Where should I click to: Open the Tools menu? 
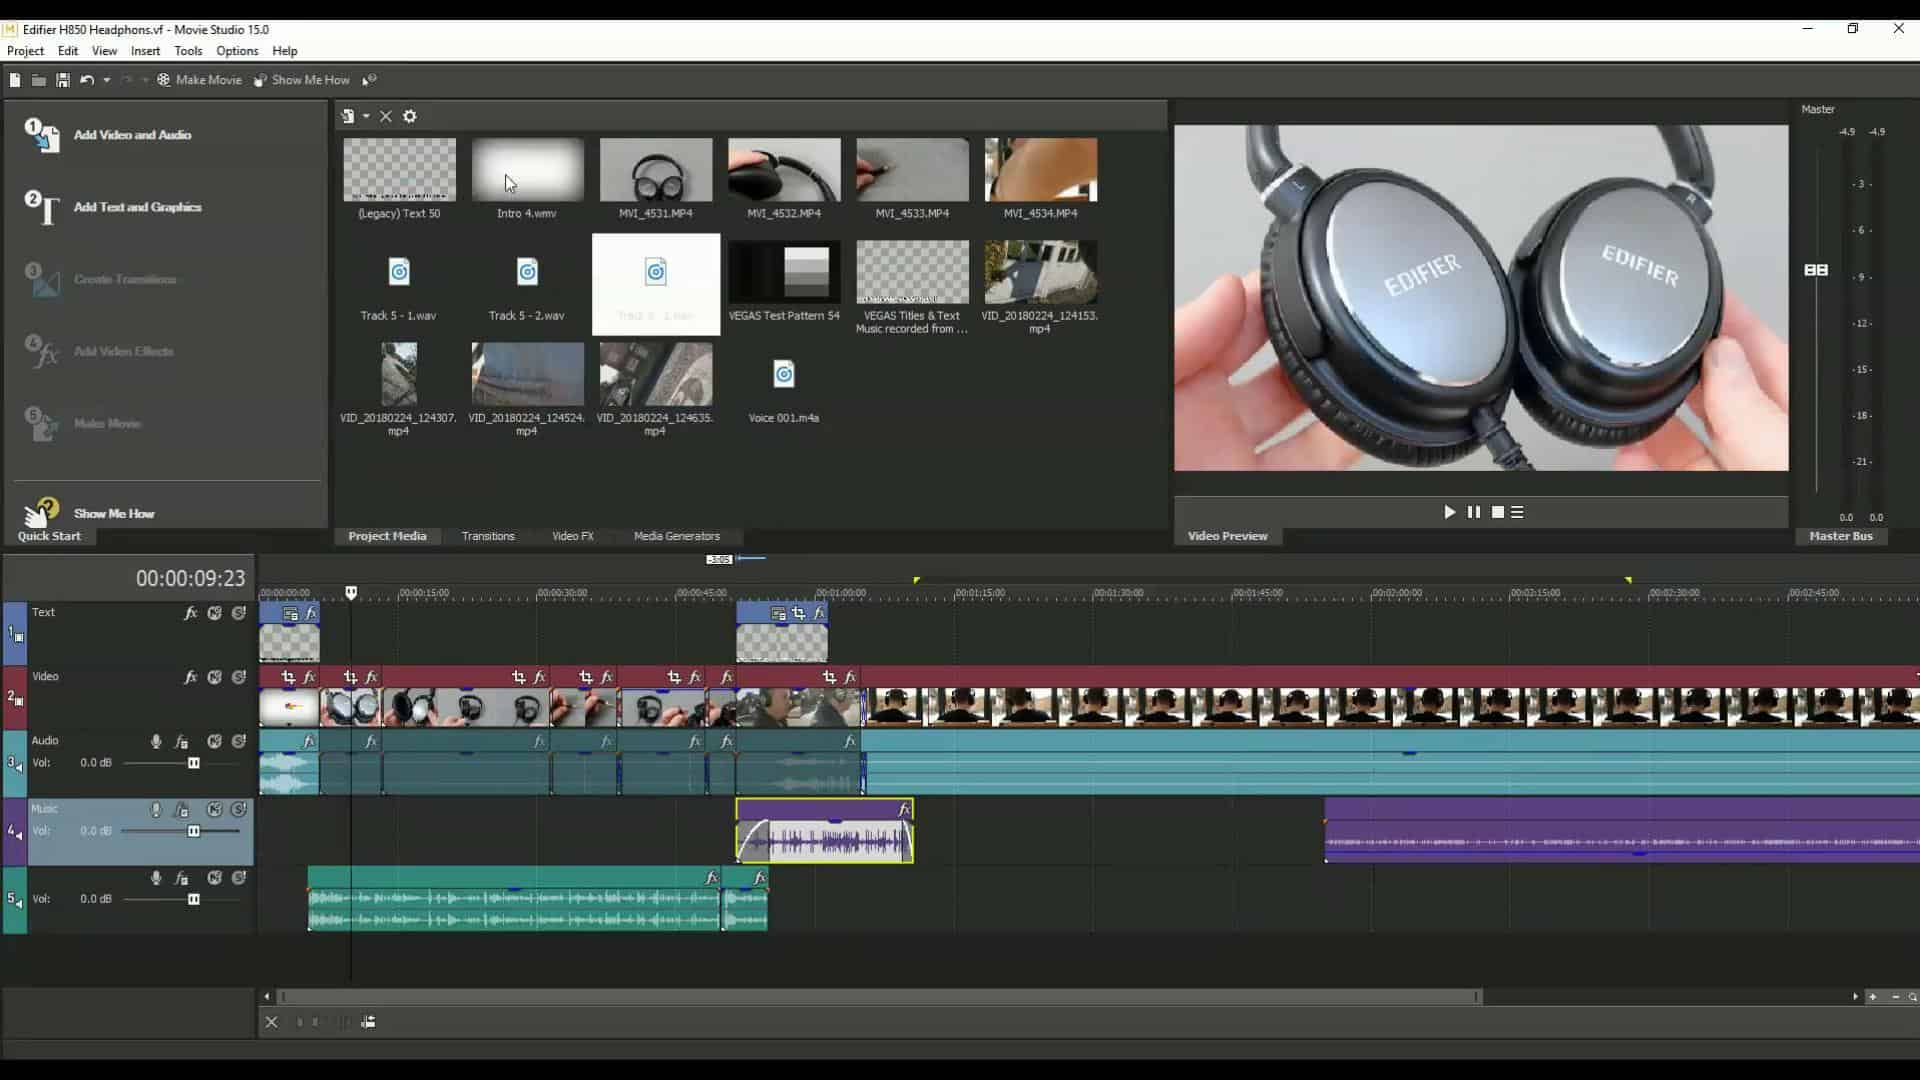[x=188, y=51]
